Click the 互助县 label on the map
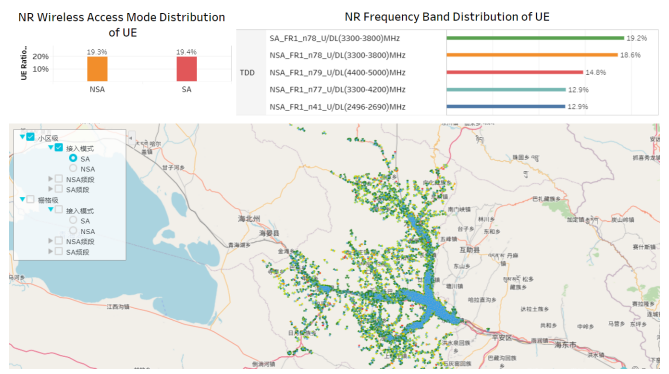This screenshot has width=669, height=374. 469,249
